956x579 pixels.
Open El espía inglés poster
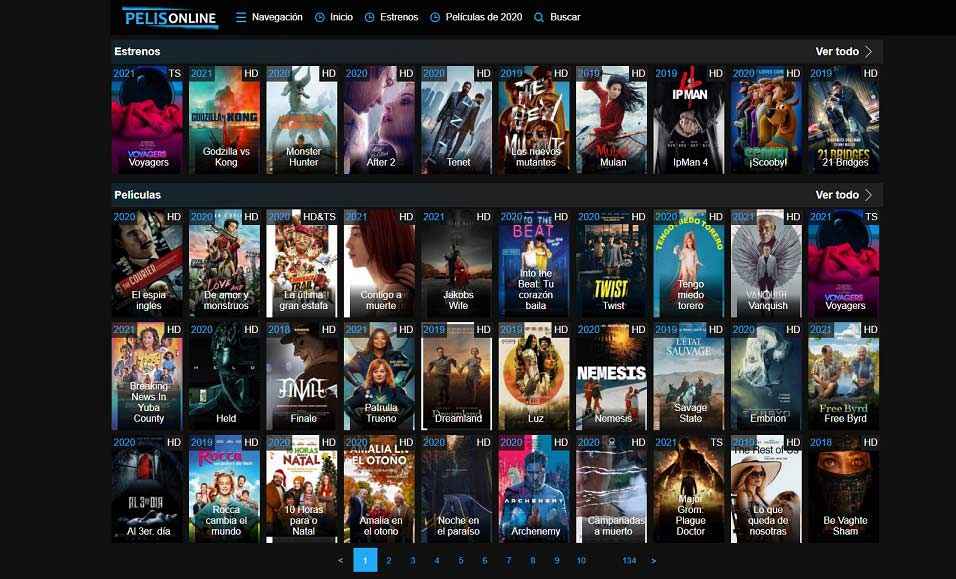click(x=148, y=263)
